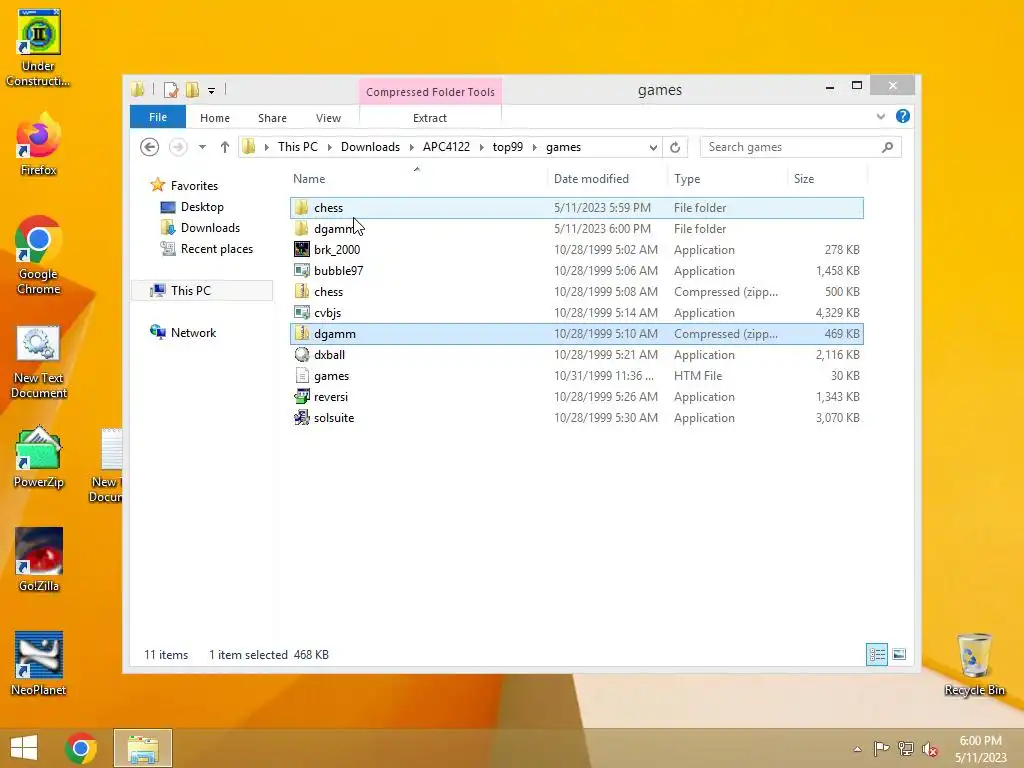Expand breadcrumb arrow after This PC
This screenshot has width=1024, height=768.
point(329,147)
